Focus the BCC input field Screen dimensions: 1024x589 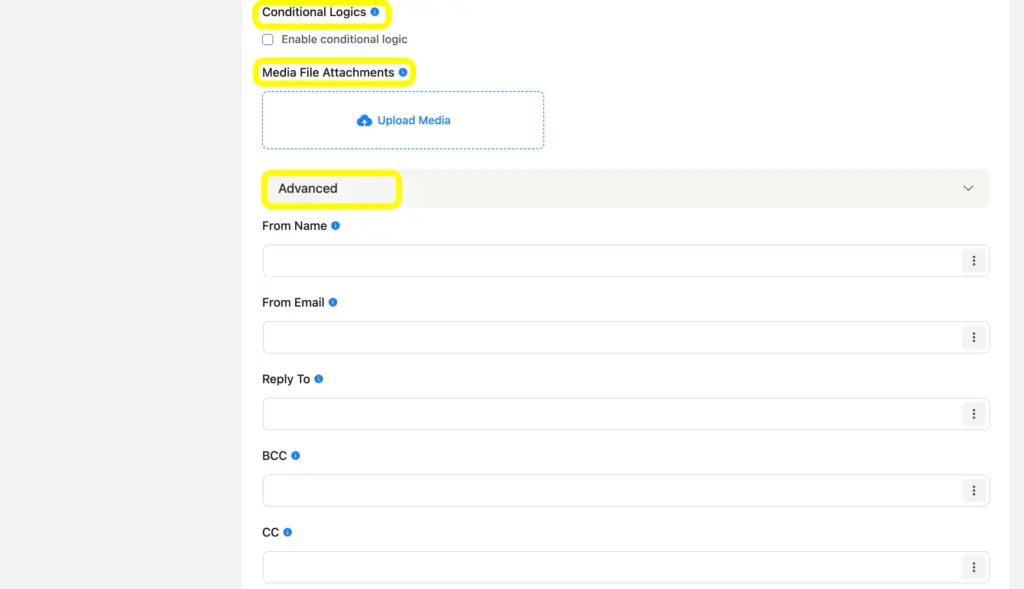tap(626, 490)
